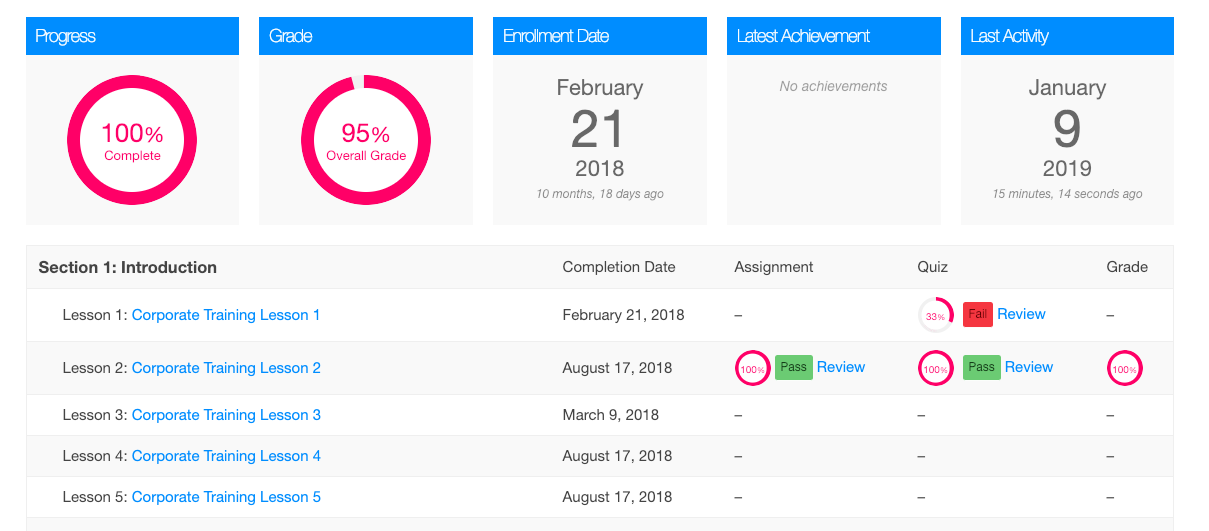Screen dimensions: 1209x531
Task: Click Lesson 2 quiz 100% score circle
Action: point(936,368)
